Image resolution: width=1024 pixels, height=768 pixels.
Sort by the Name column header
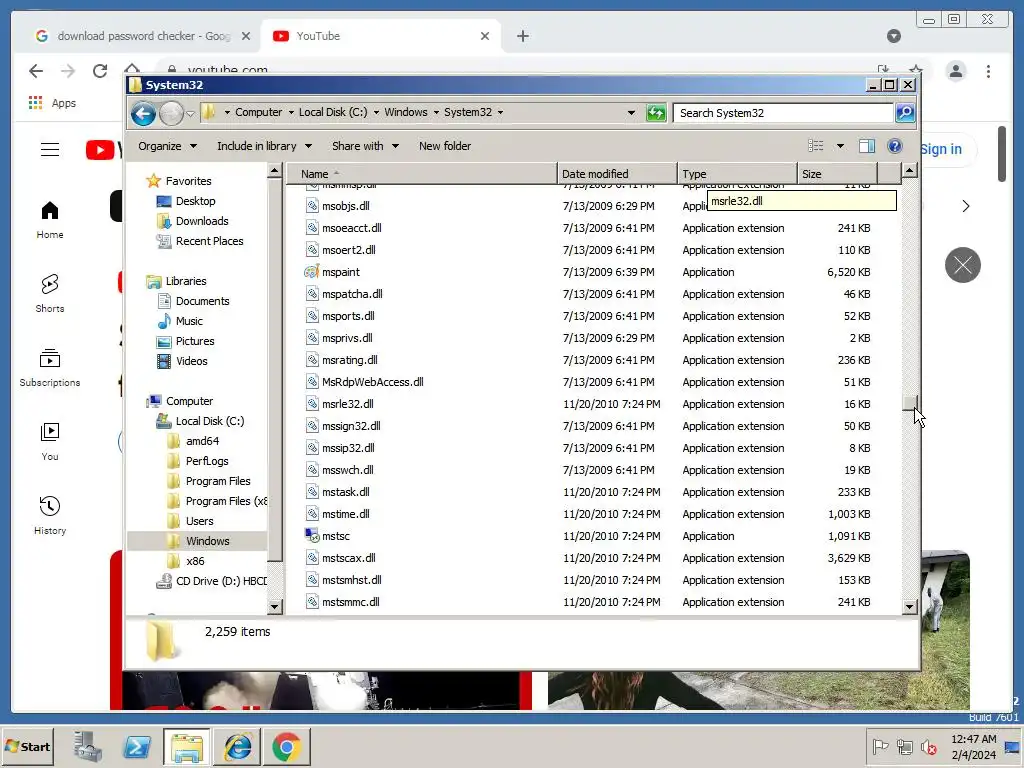tap(422, 174)
